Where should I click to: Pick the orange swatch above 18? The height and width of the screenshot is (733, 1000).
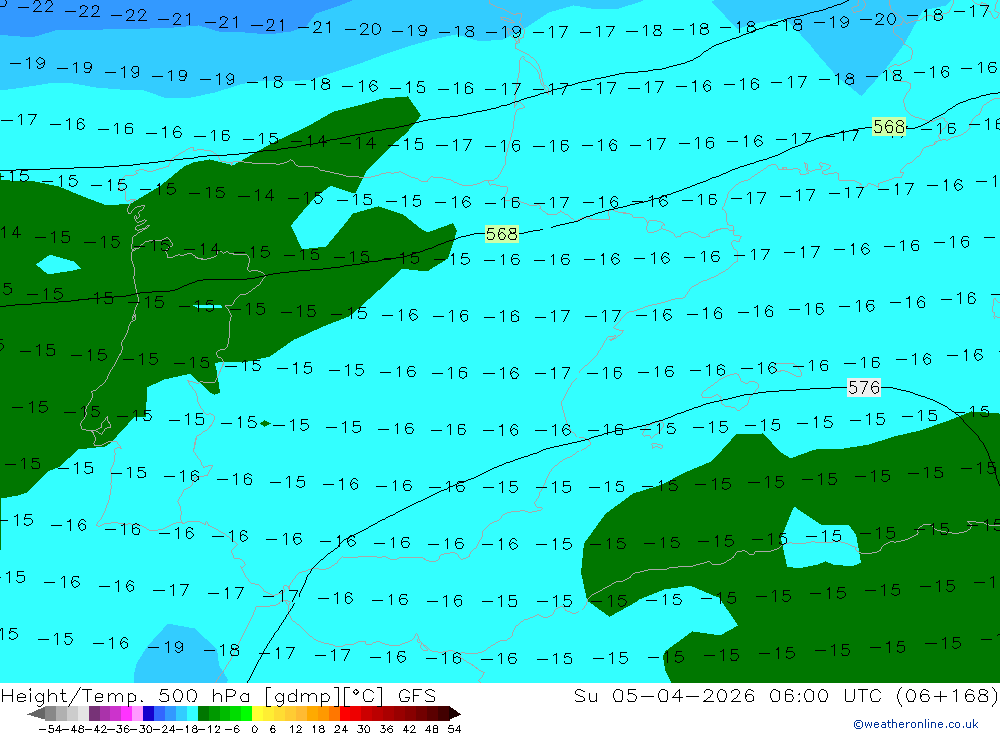[323, 713]
